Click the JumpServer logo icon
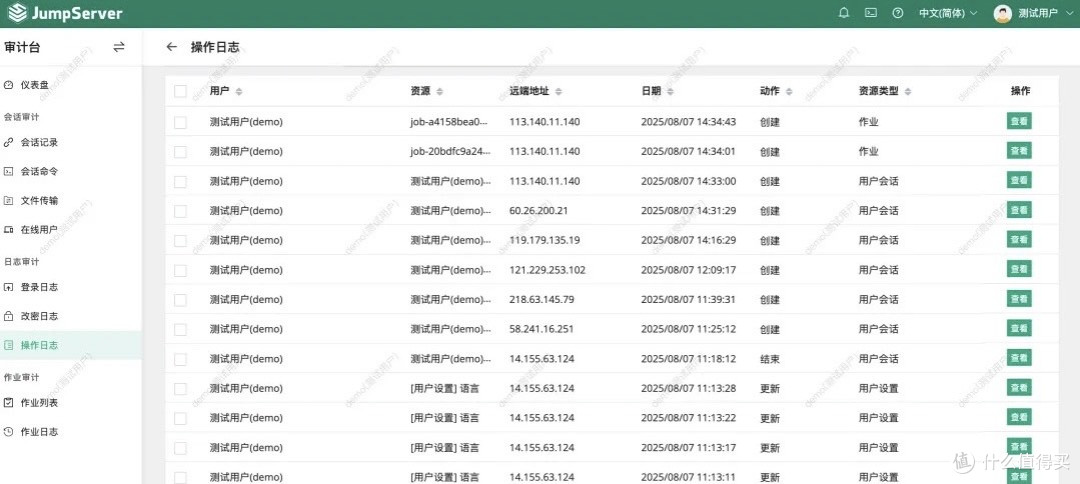This screenshot has height=484, width=1080. [x=17, y=13]
